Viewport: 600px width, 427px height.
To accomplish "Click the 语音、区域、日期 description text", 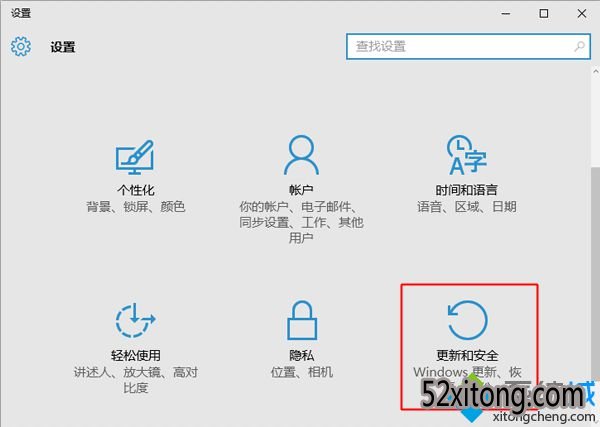I will (x=466, y=207).
